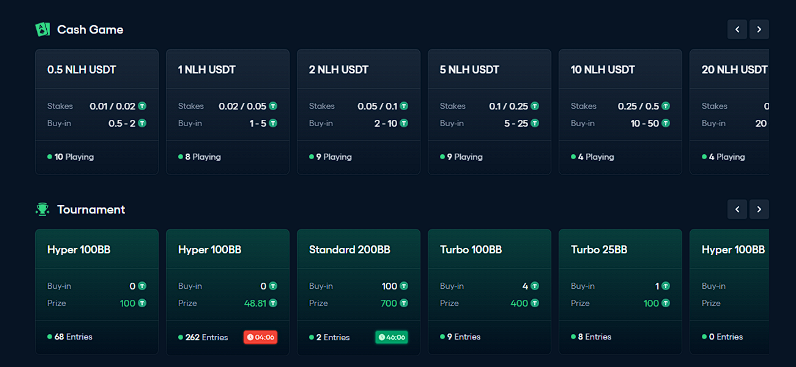Click the red 04:06 countdown badge

pyautogui.click(x=260, y=337)
